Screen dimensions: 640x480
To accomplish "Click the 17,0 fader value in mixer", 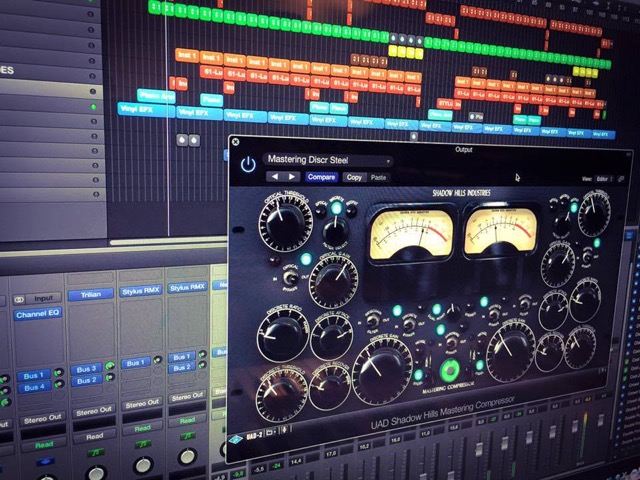I will pyautogui.click(x=331, y=453).
